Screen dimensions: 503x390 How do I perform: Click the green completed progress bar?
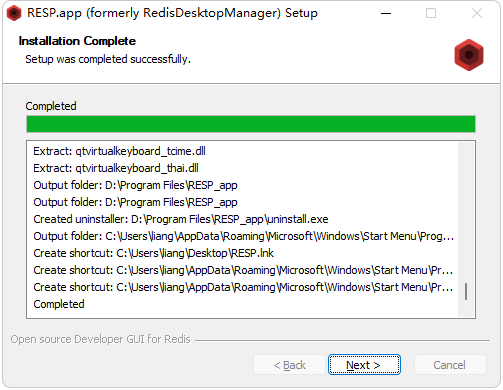251,124
